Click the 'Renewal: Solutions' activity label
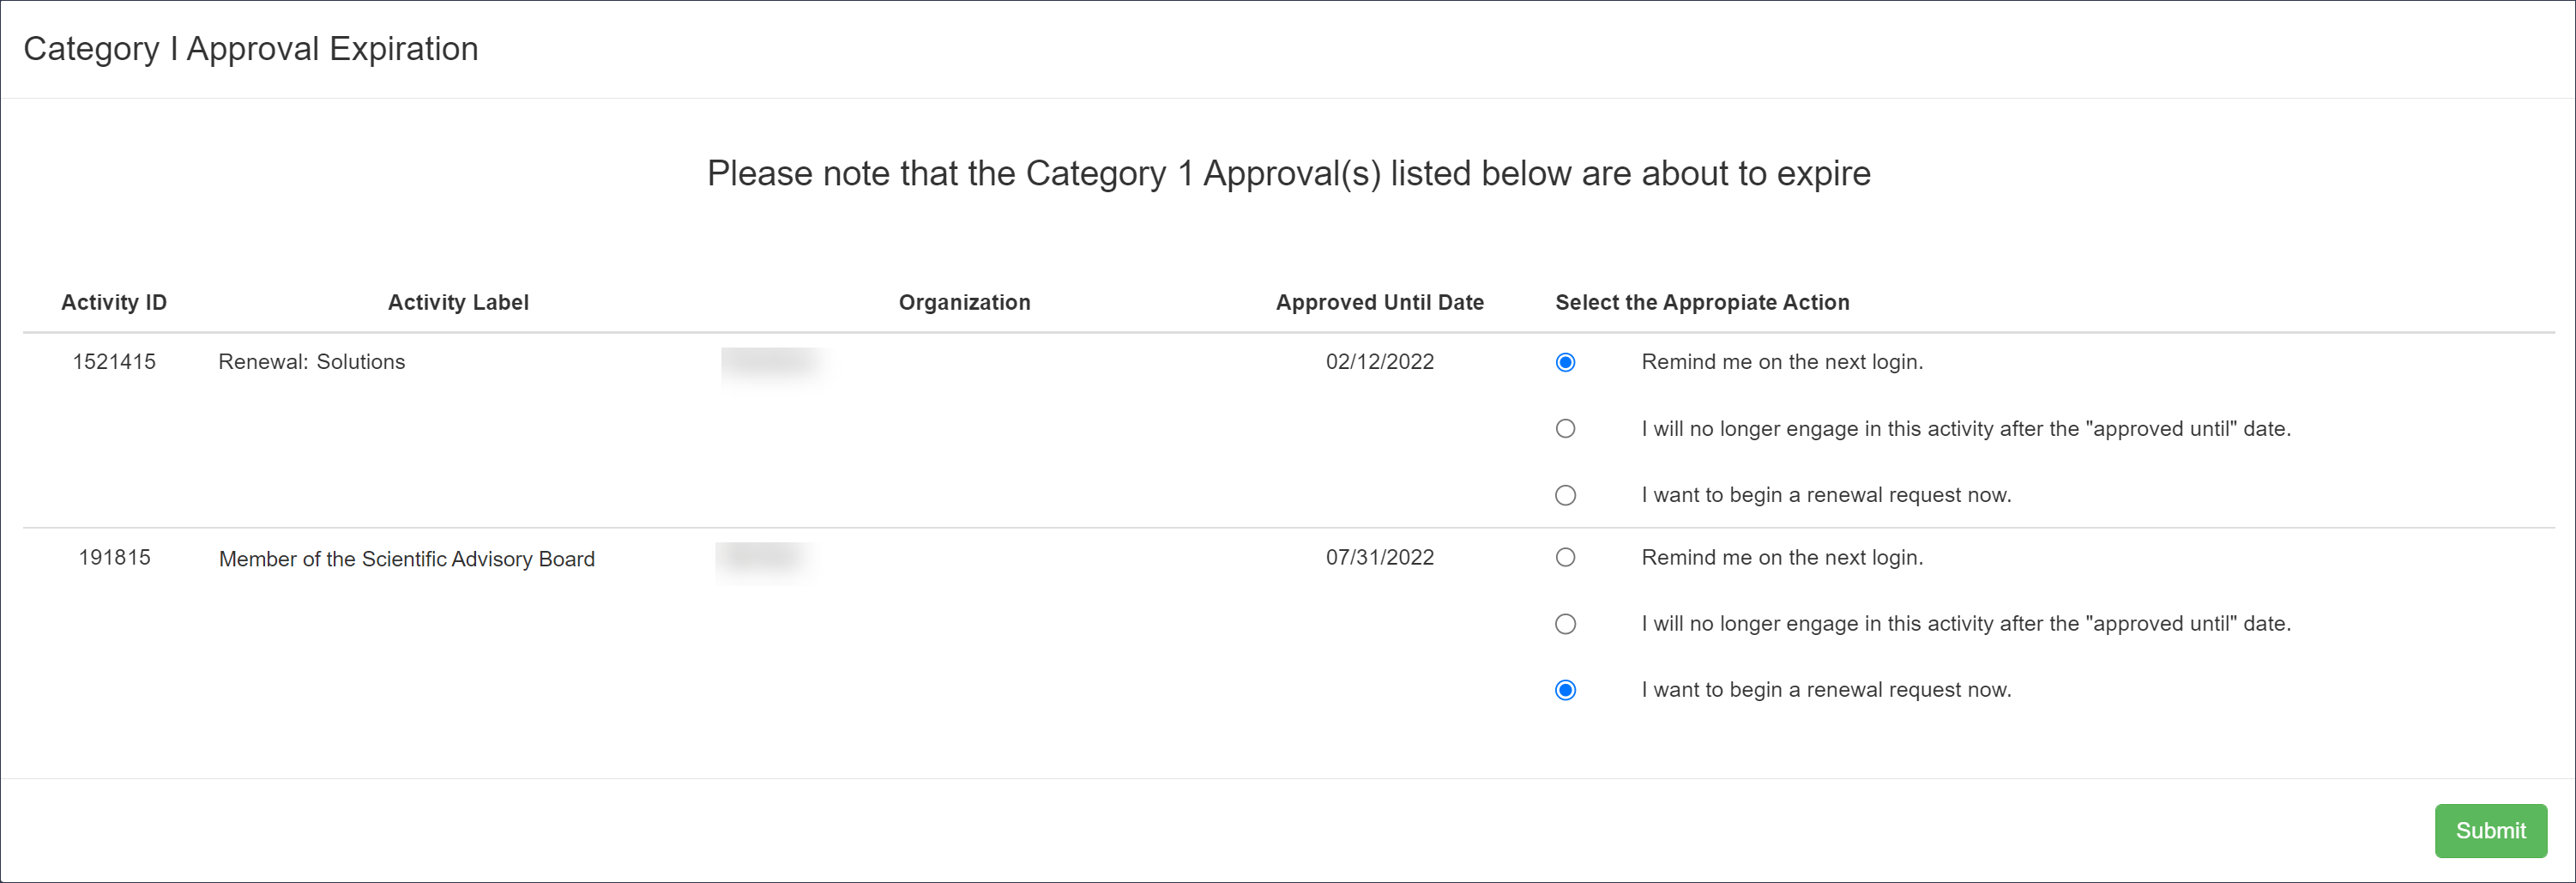This screenshot has height=883, width=2576. point(312,362)
